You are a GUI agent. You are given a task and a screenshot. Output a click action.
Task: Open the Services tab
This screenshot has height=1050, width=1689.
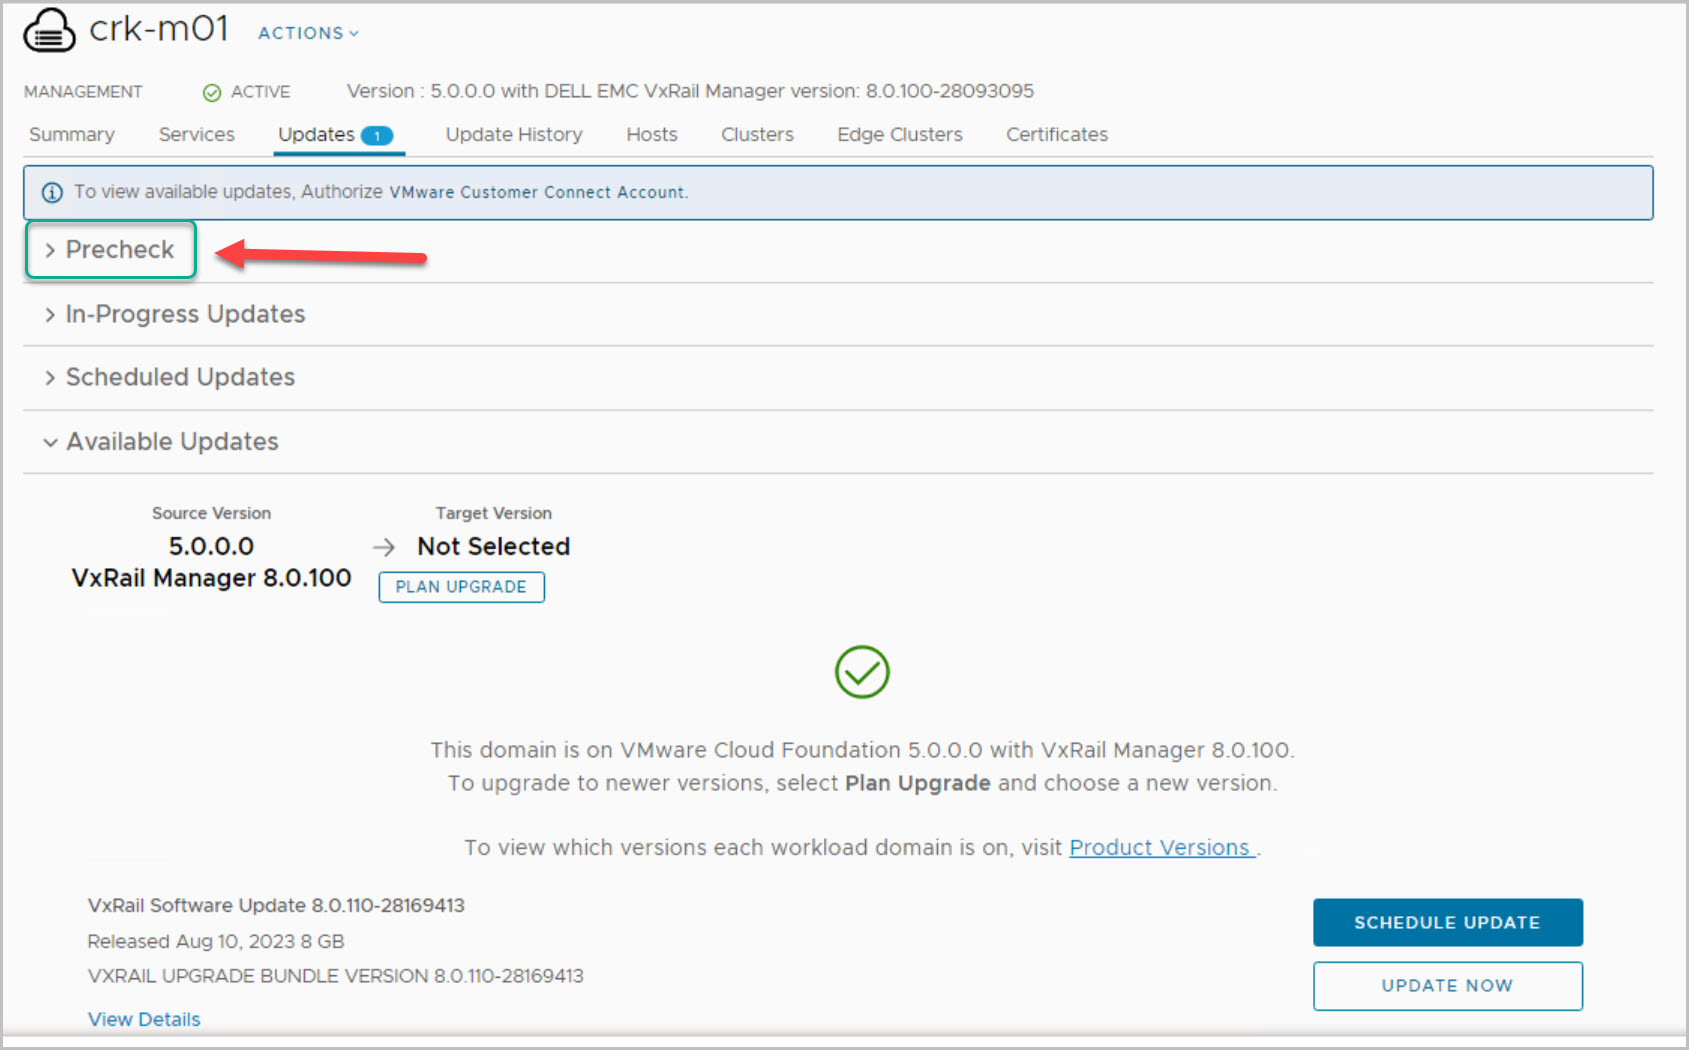[197, 134]
